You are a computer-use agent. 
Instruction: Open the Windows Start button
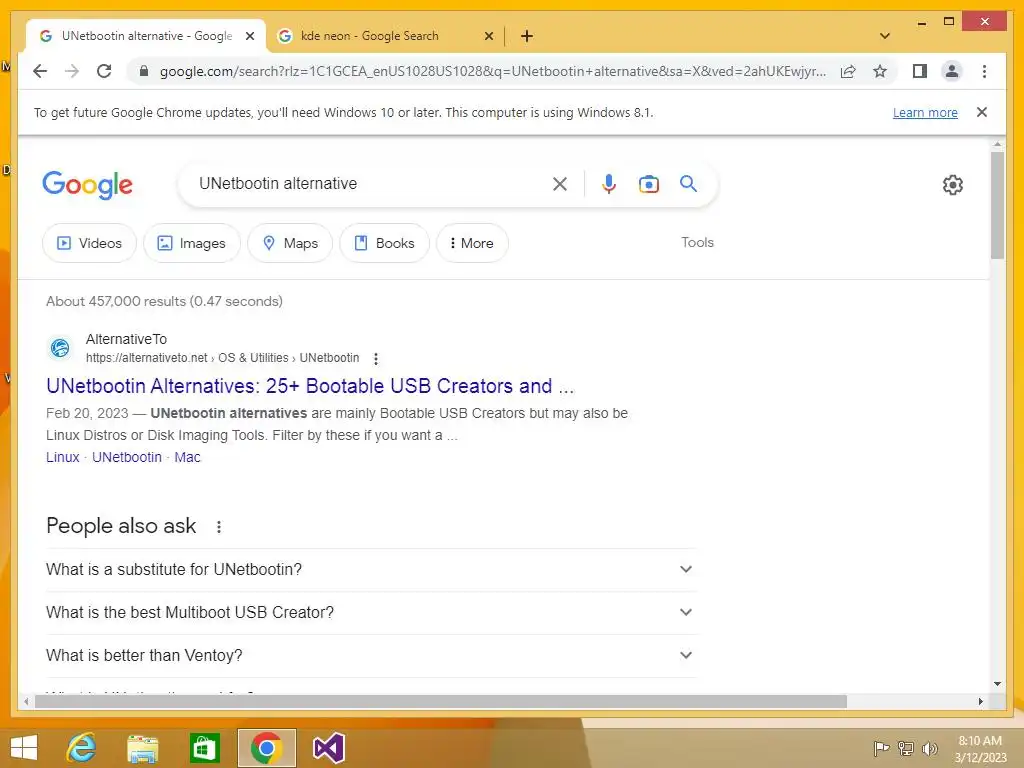(x=24, y=748)
